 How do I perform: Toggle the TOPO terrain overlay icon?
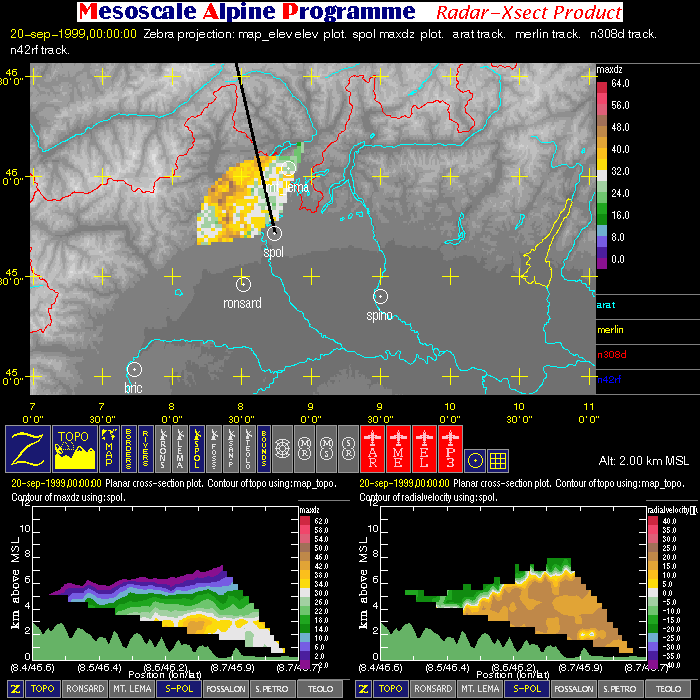pos(77,448)
